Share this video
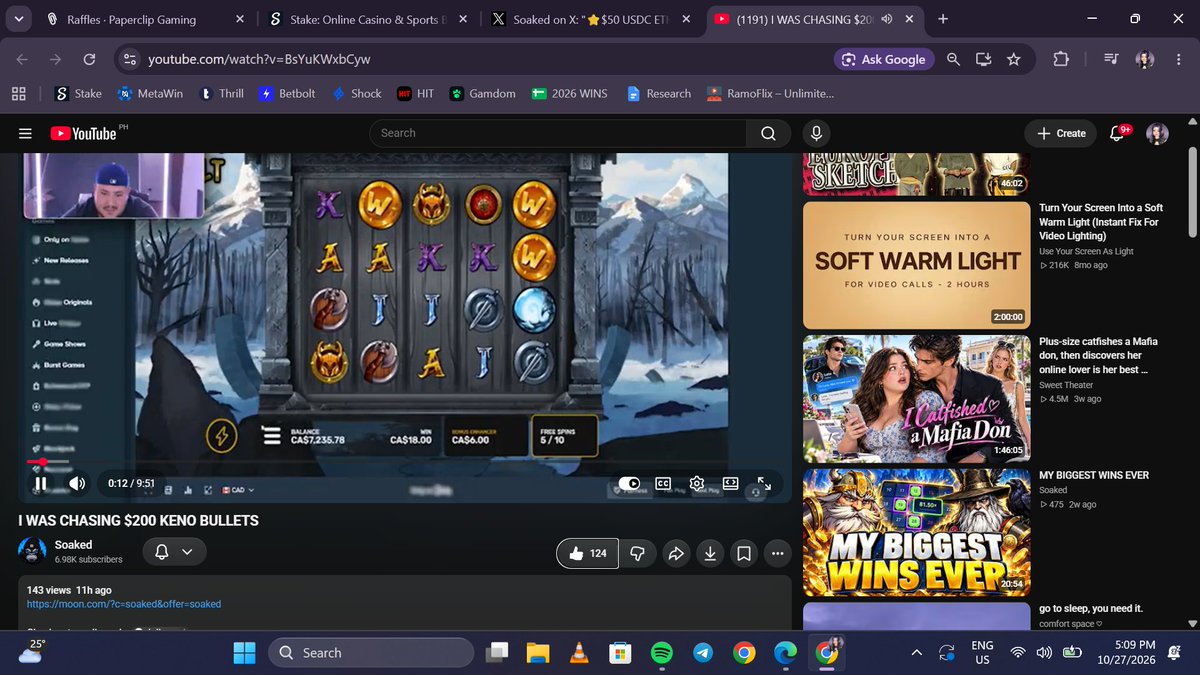 tap(676, 553)
